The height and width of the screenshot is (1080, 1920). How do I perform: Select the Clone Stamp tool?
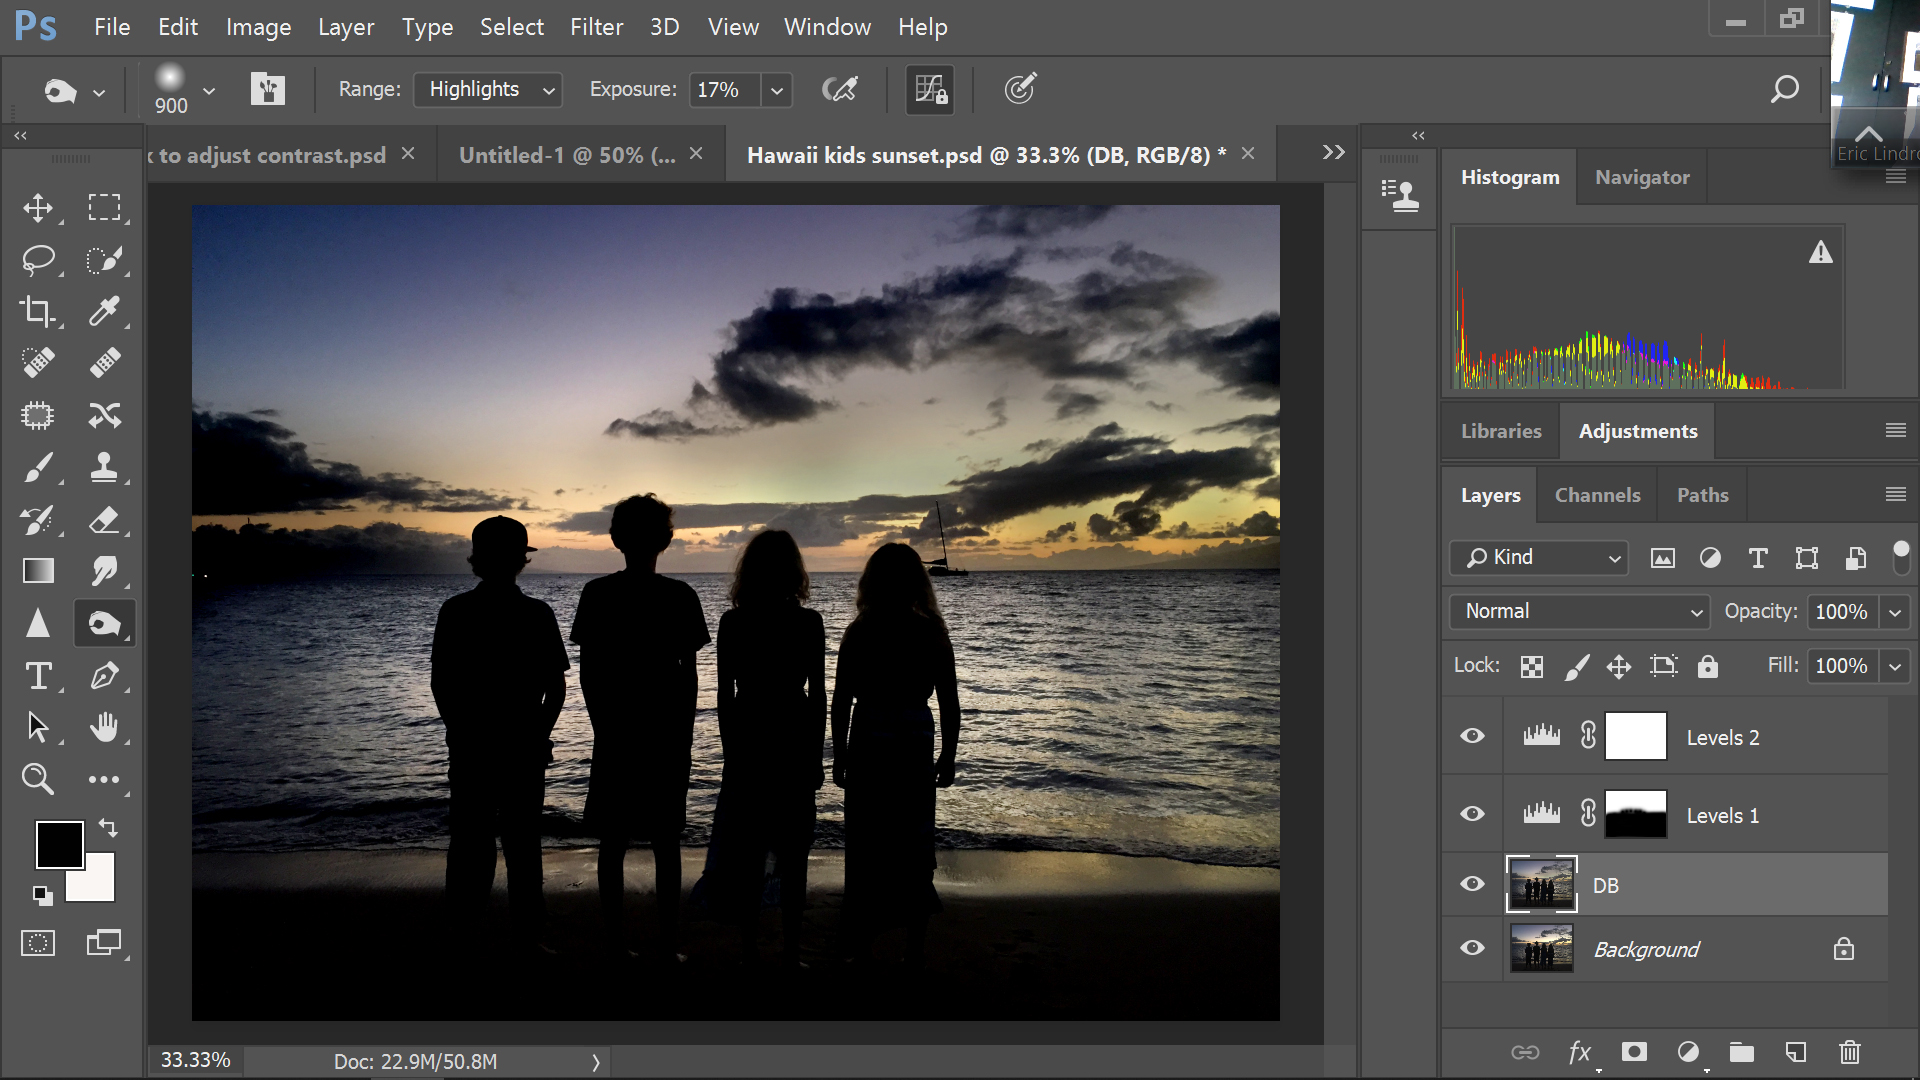point(104,467)
